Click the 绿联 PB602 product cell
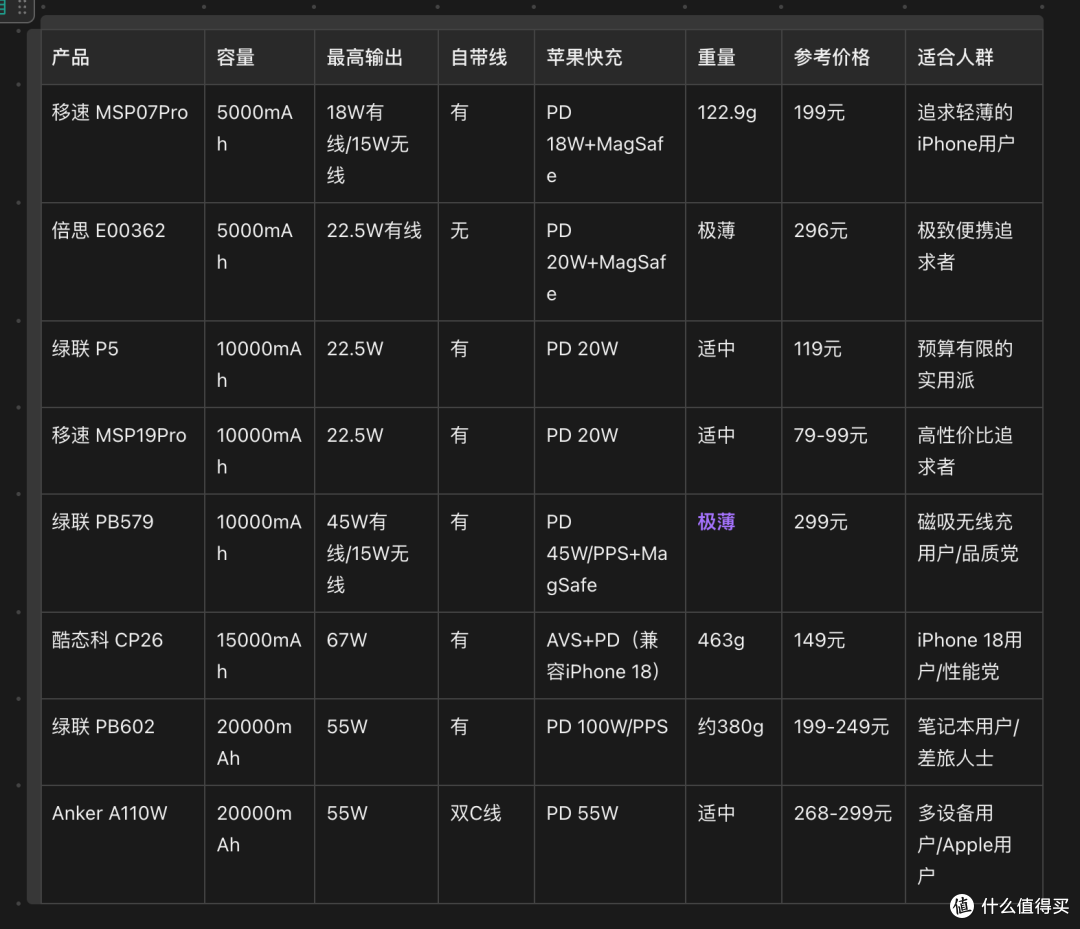Viewport: 1080px width, 929px height. 123,742
